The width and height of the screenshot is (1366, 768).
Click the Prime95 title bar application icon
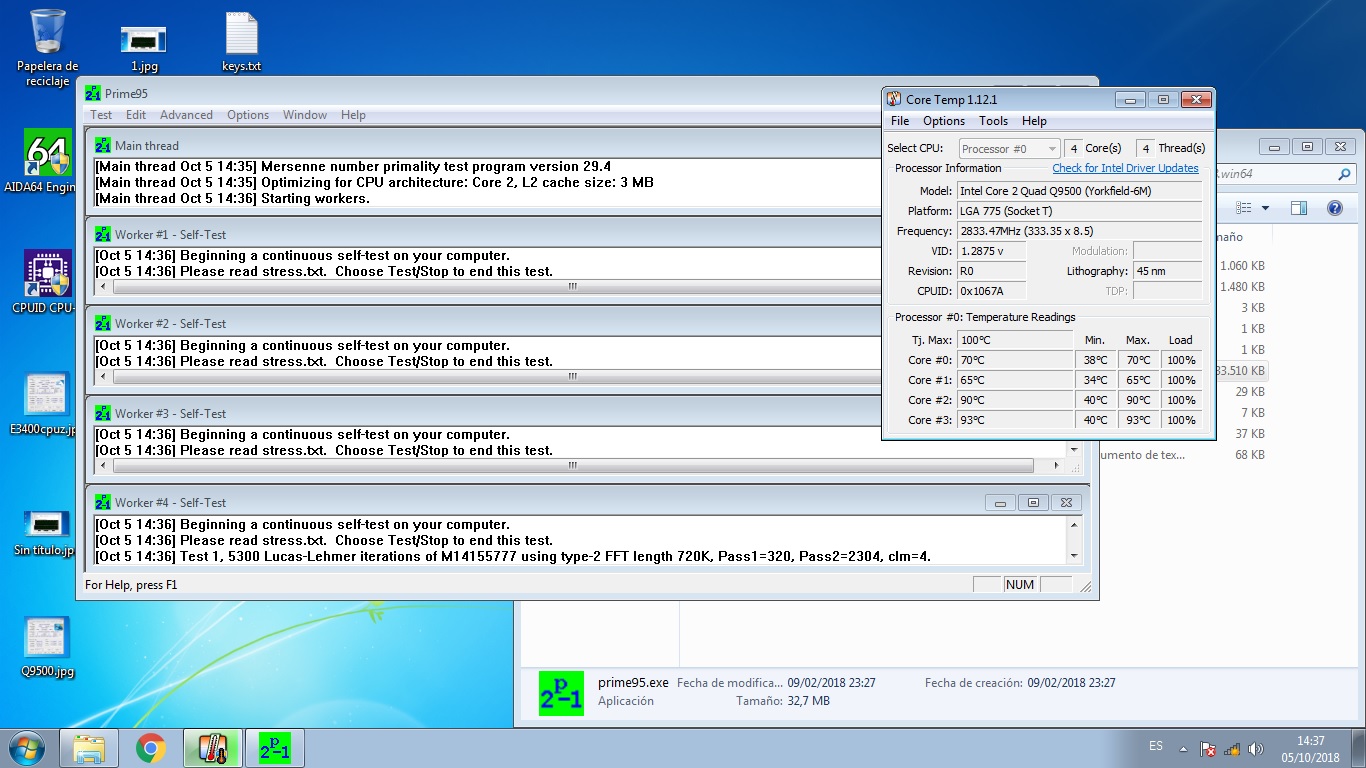(x=92, y=93)
